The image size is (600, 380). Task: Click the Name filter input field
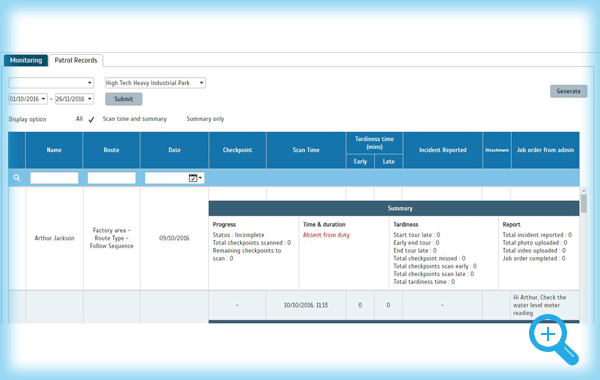click(54, 178)
